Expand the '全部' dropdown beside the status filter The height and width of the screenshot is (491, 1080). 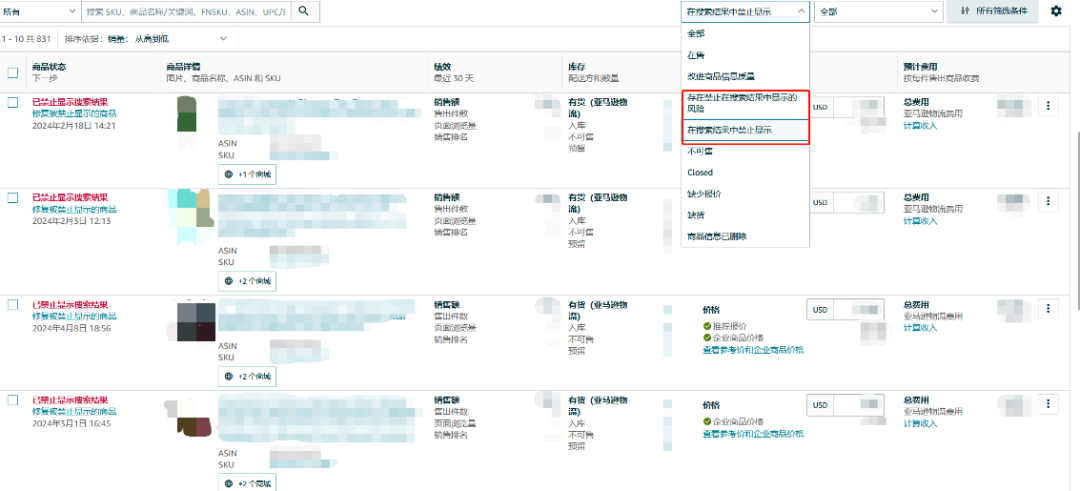[877, 11]
